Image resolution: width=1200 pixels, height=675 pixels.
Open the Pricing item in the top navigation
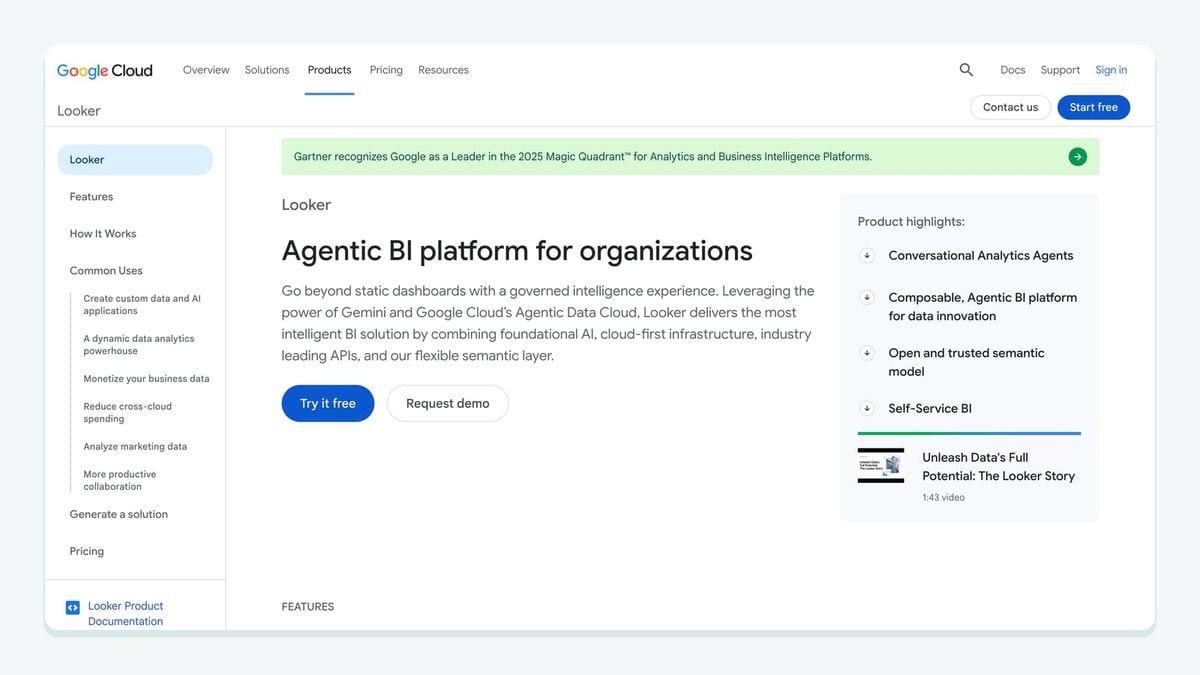(386, 70)
